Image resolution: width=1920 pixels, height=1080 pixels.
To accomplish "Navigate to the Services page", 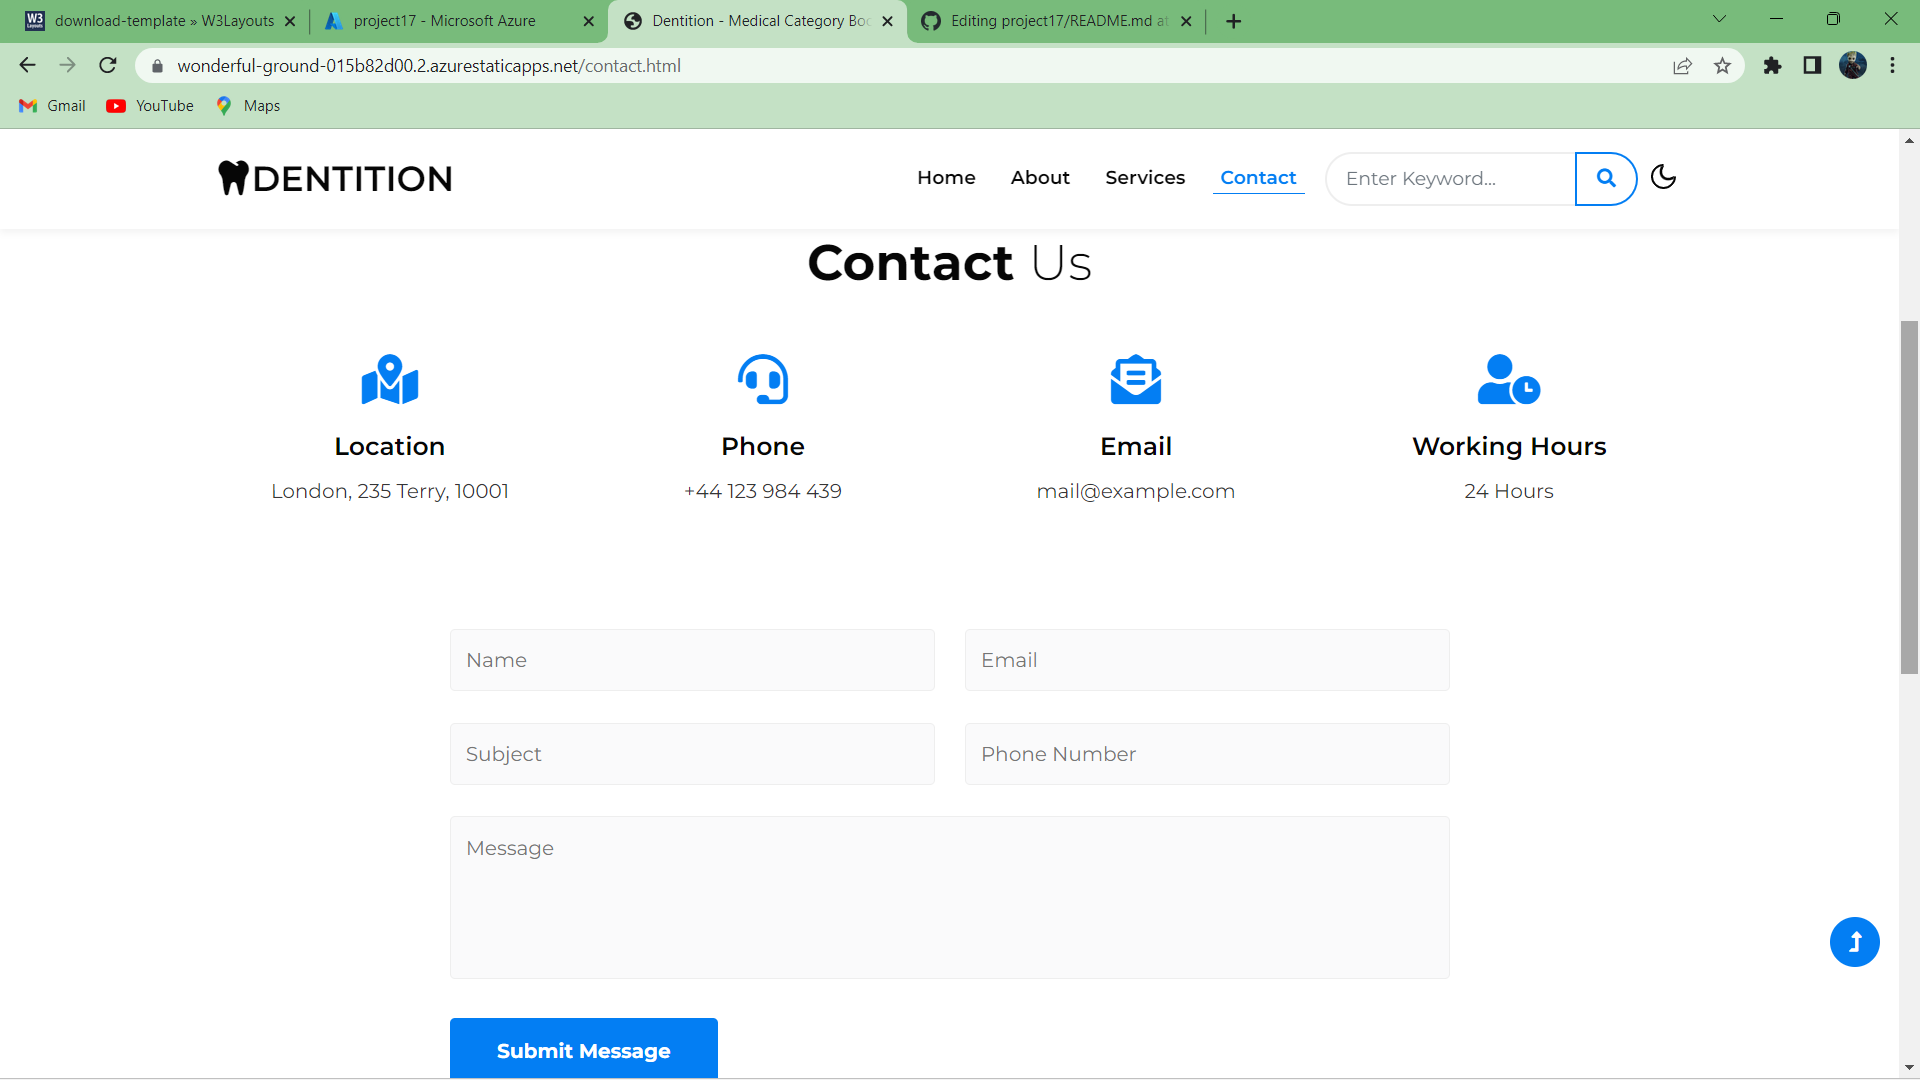I will pos(1145,178).
